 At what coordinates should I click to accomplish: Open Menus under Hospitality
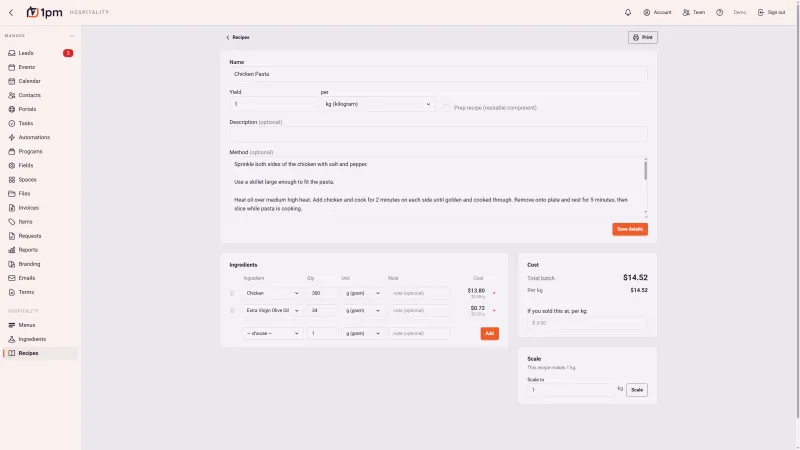[40, 325]
